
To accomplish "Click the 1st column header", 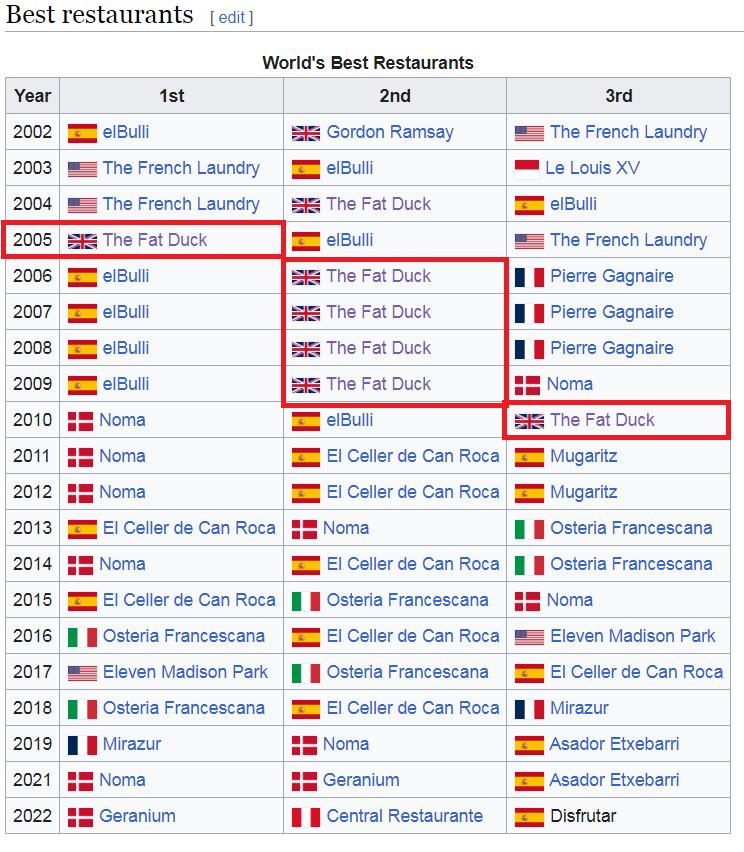I will coord(172,96).
